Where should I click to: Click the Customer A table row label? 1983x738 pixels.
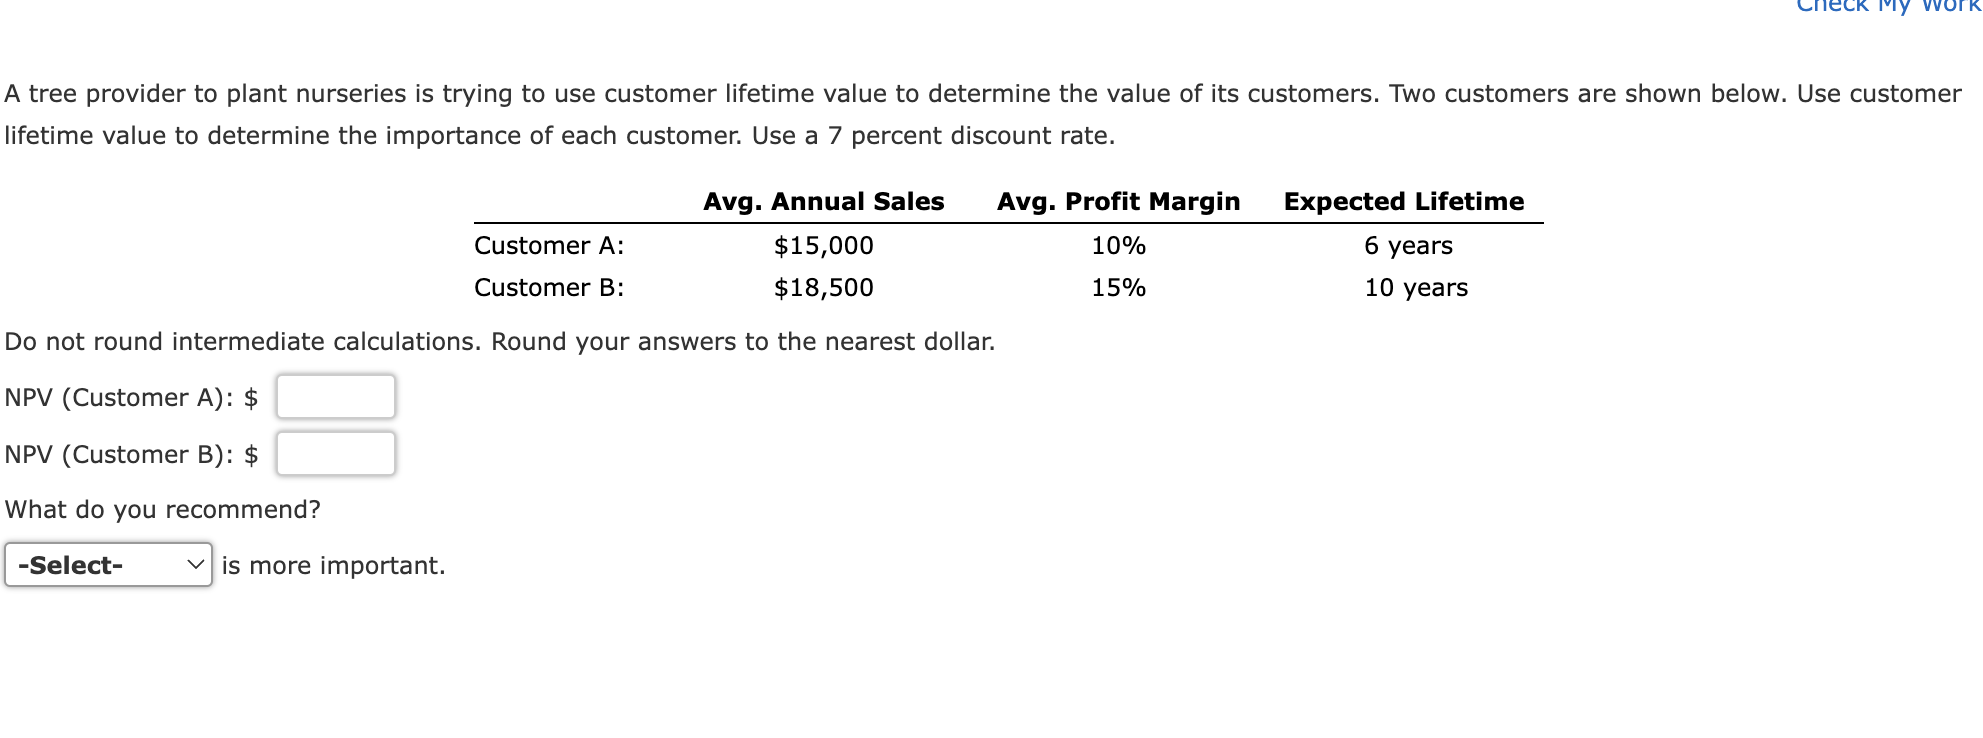click(548, 245)
